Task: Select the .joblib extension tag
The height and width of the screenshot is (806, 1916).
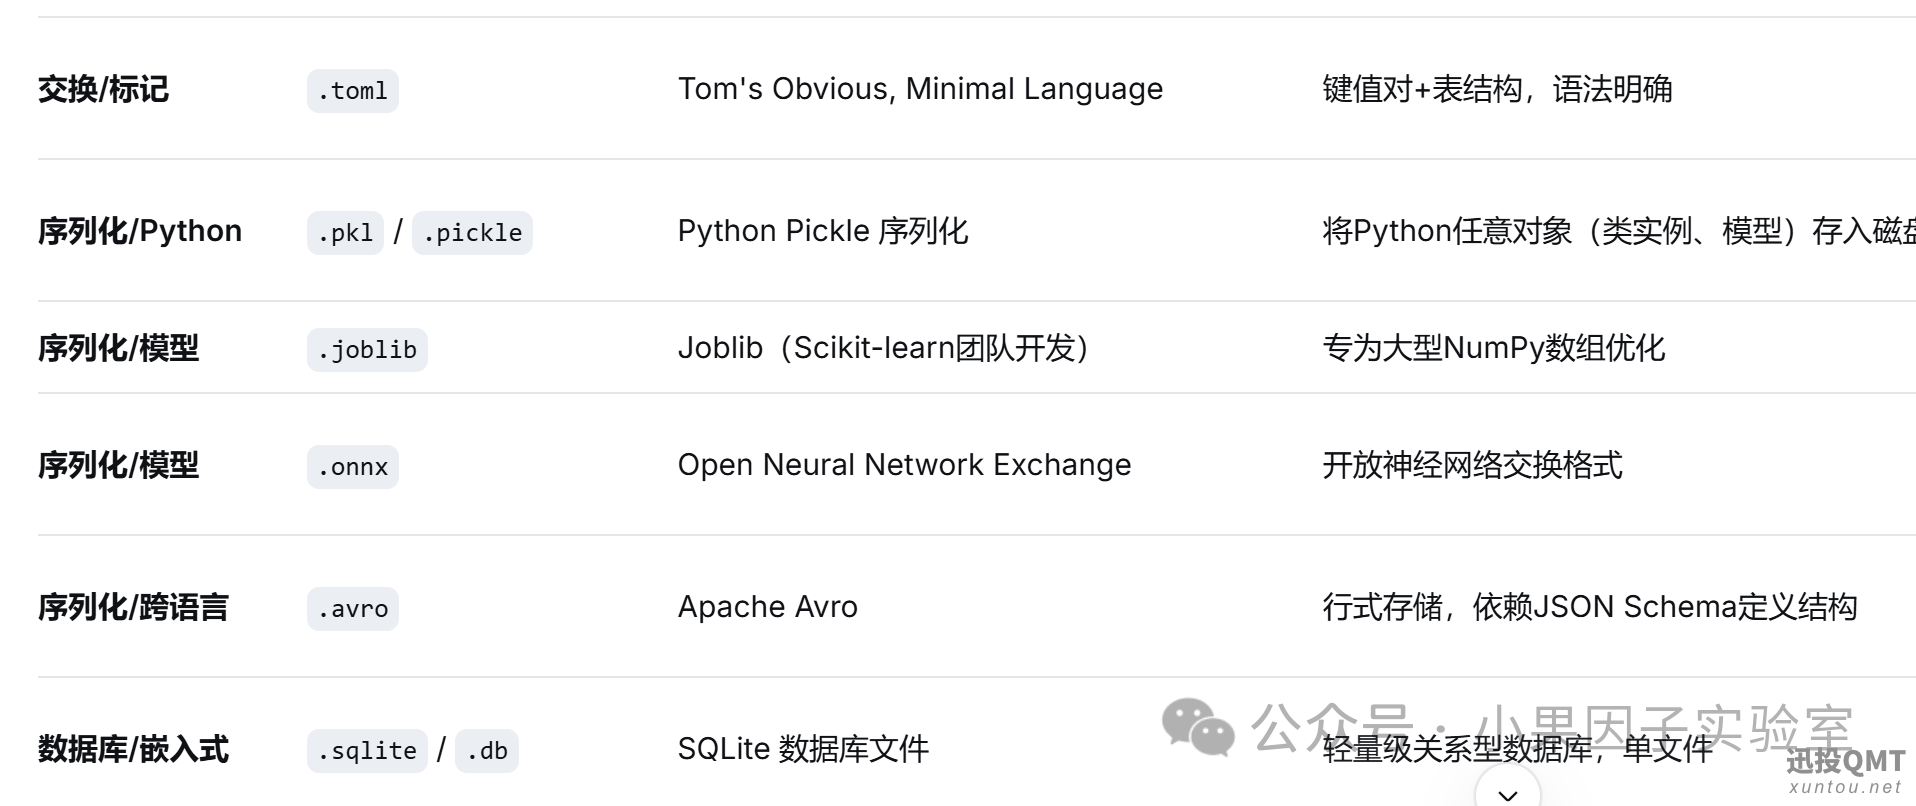Action: pos(367,350)
